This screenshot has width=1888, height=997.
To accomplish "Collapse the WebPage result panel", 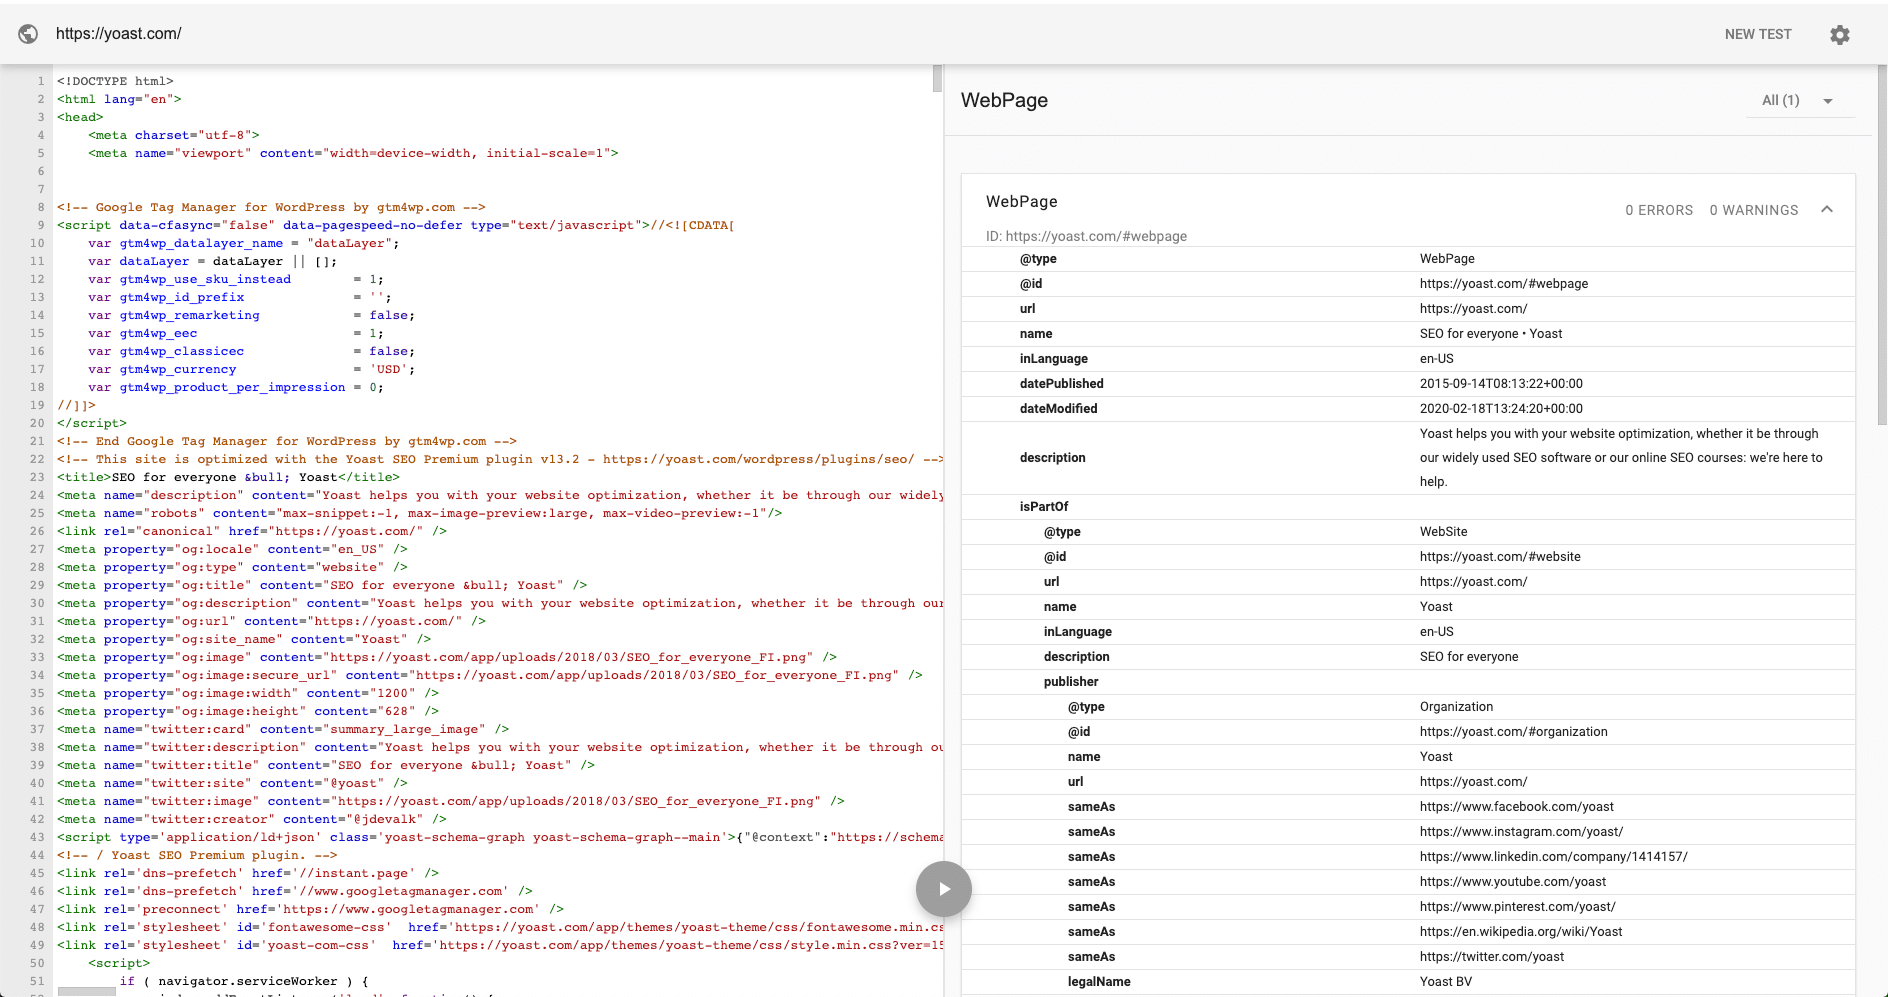I will (1828, 210).
